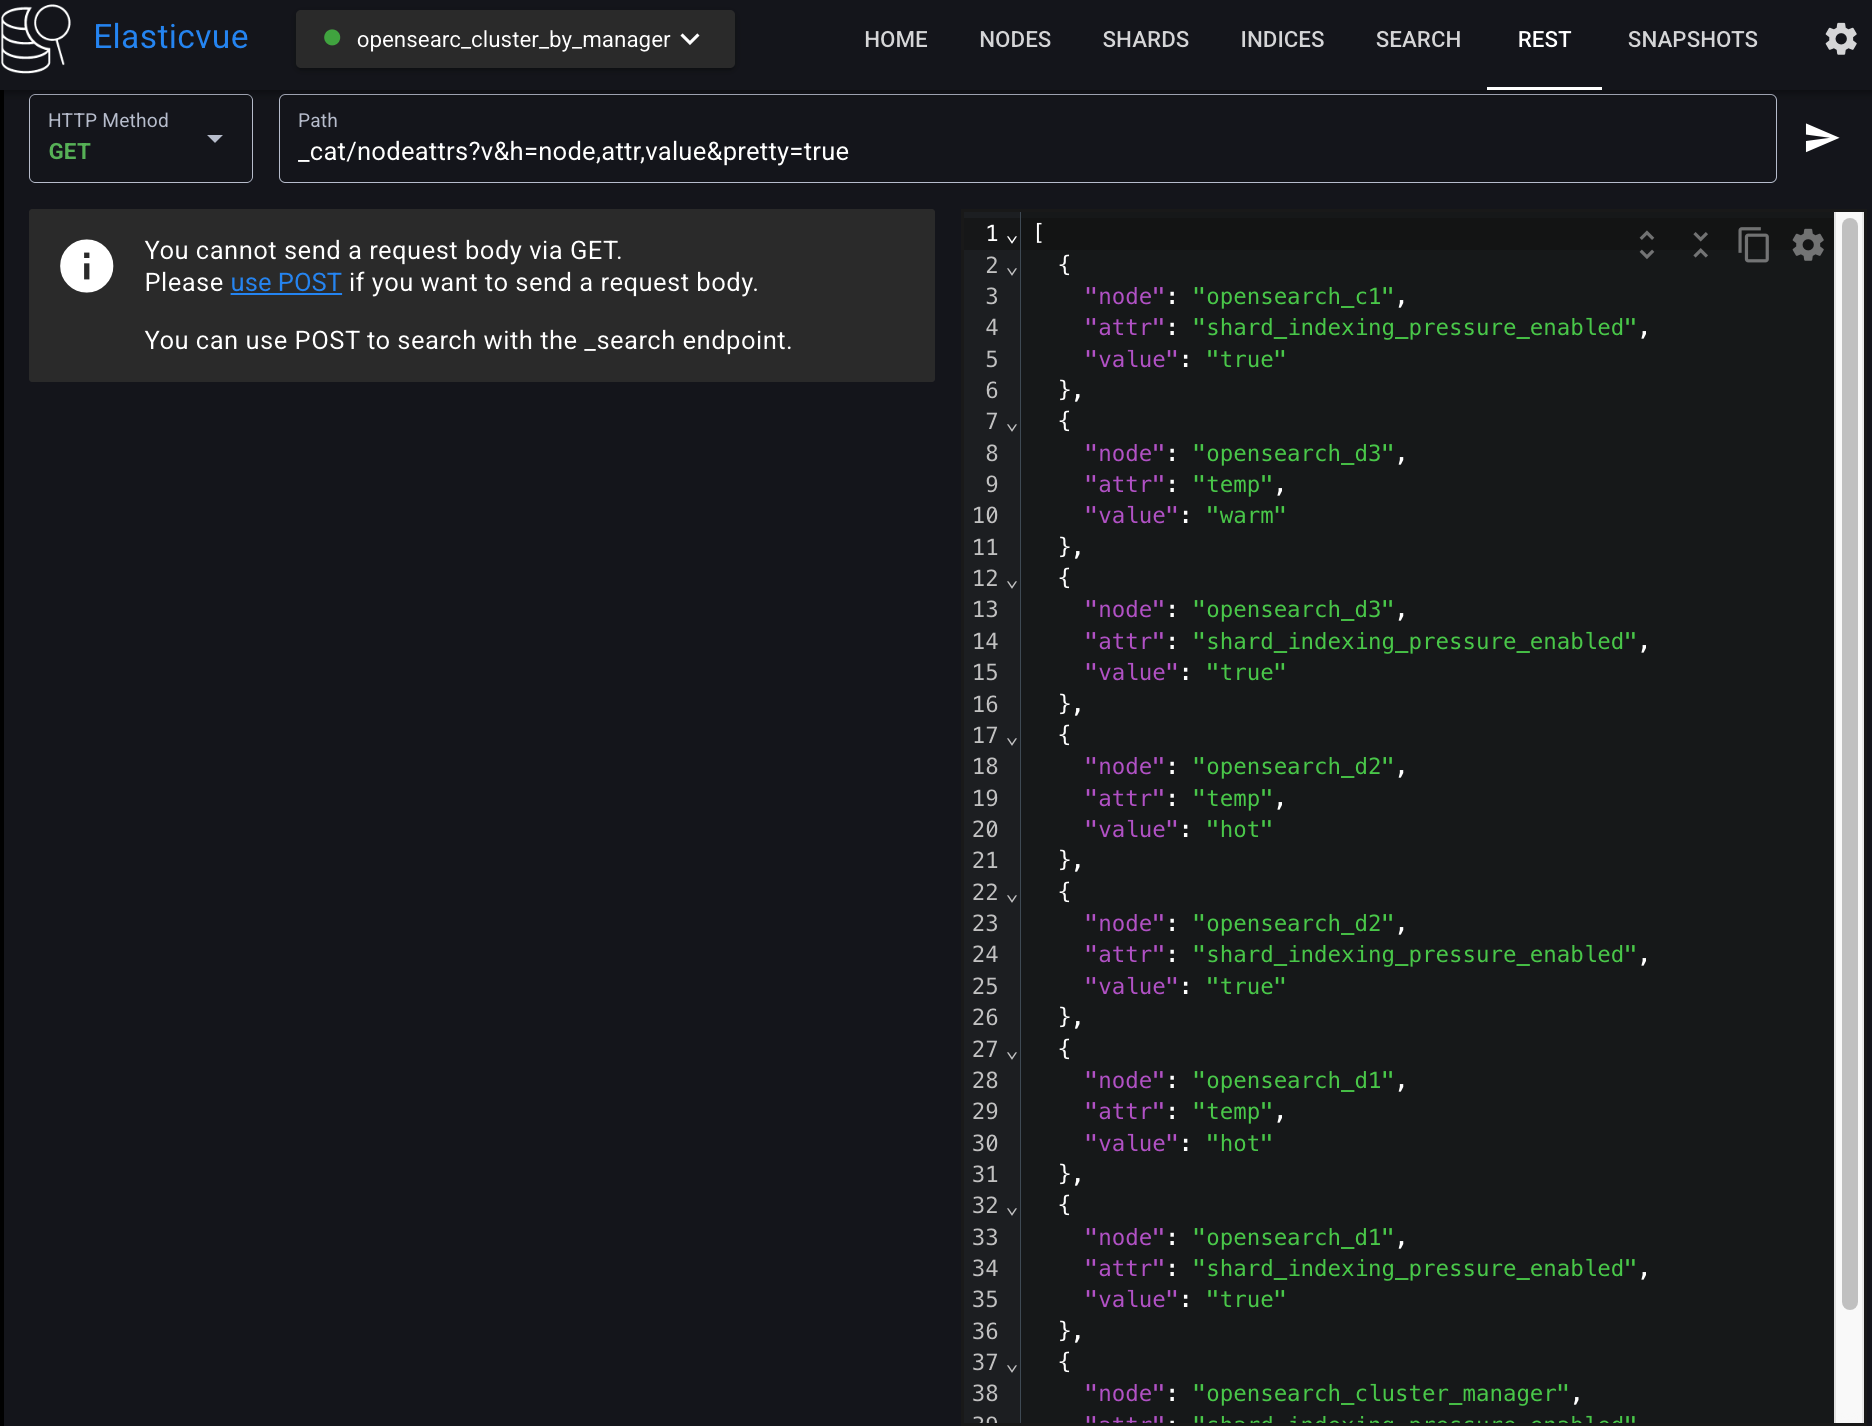Image resolution: width=1872 pixels, height=1426 pixels.
Task: Click the "true" value on line 5
Action: tap(1246, 360)
